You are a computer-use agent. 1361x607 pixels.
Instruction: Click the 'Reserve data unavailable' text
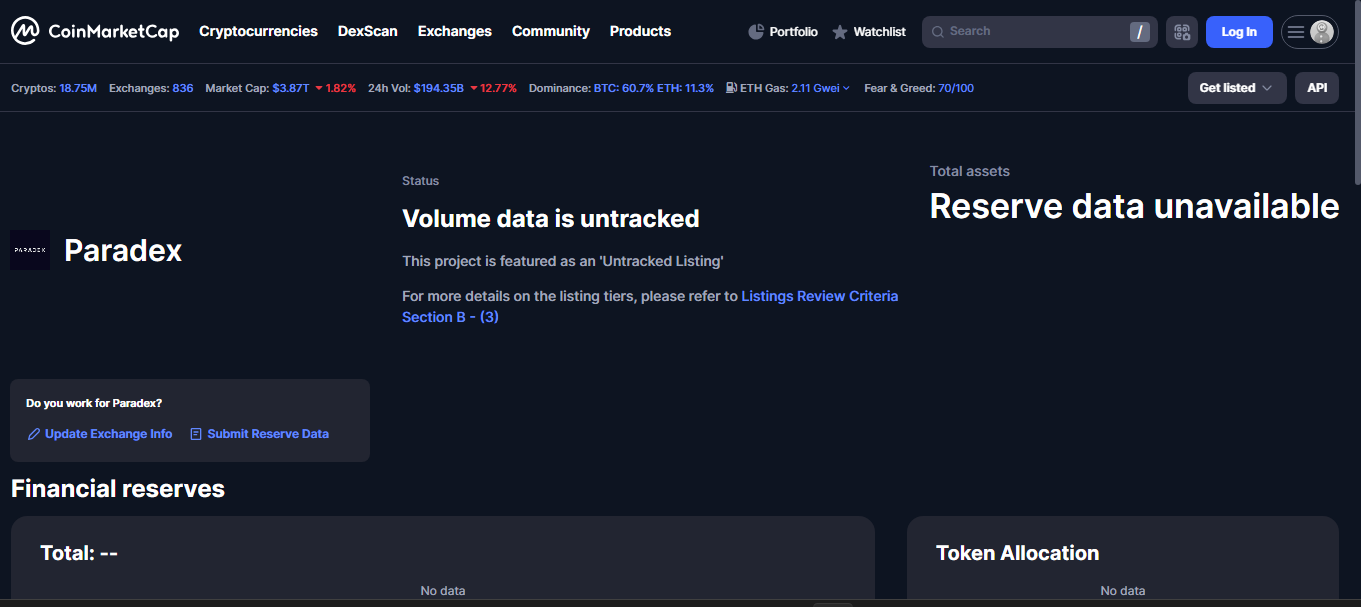coord(1134,206)
